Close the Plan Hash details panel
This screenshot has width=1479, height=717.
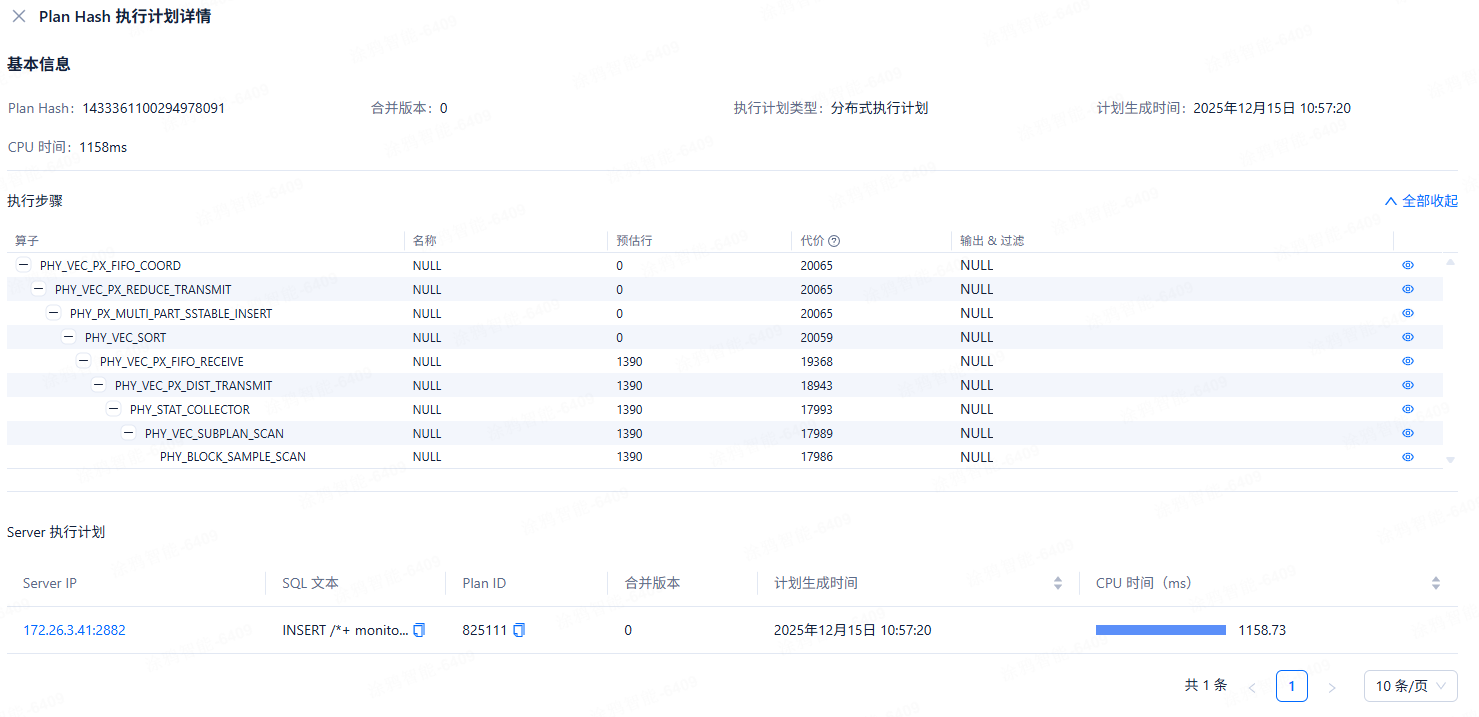tap(19, 16)
